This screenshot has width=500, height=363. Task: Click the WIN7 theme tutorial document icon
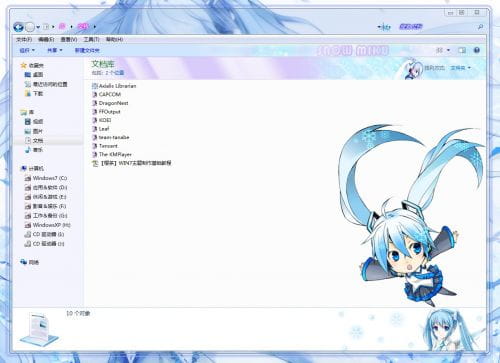click(x=95, y=163)
